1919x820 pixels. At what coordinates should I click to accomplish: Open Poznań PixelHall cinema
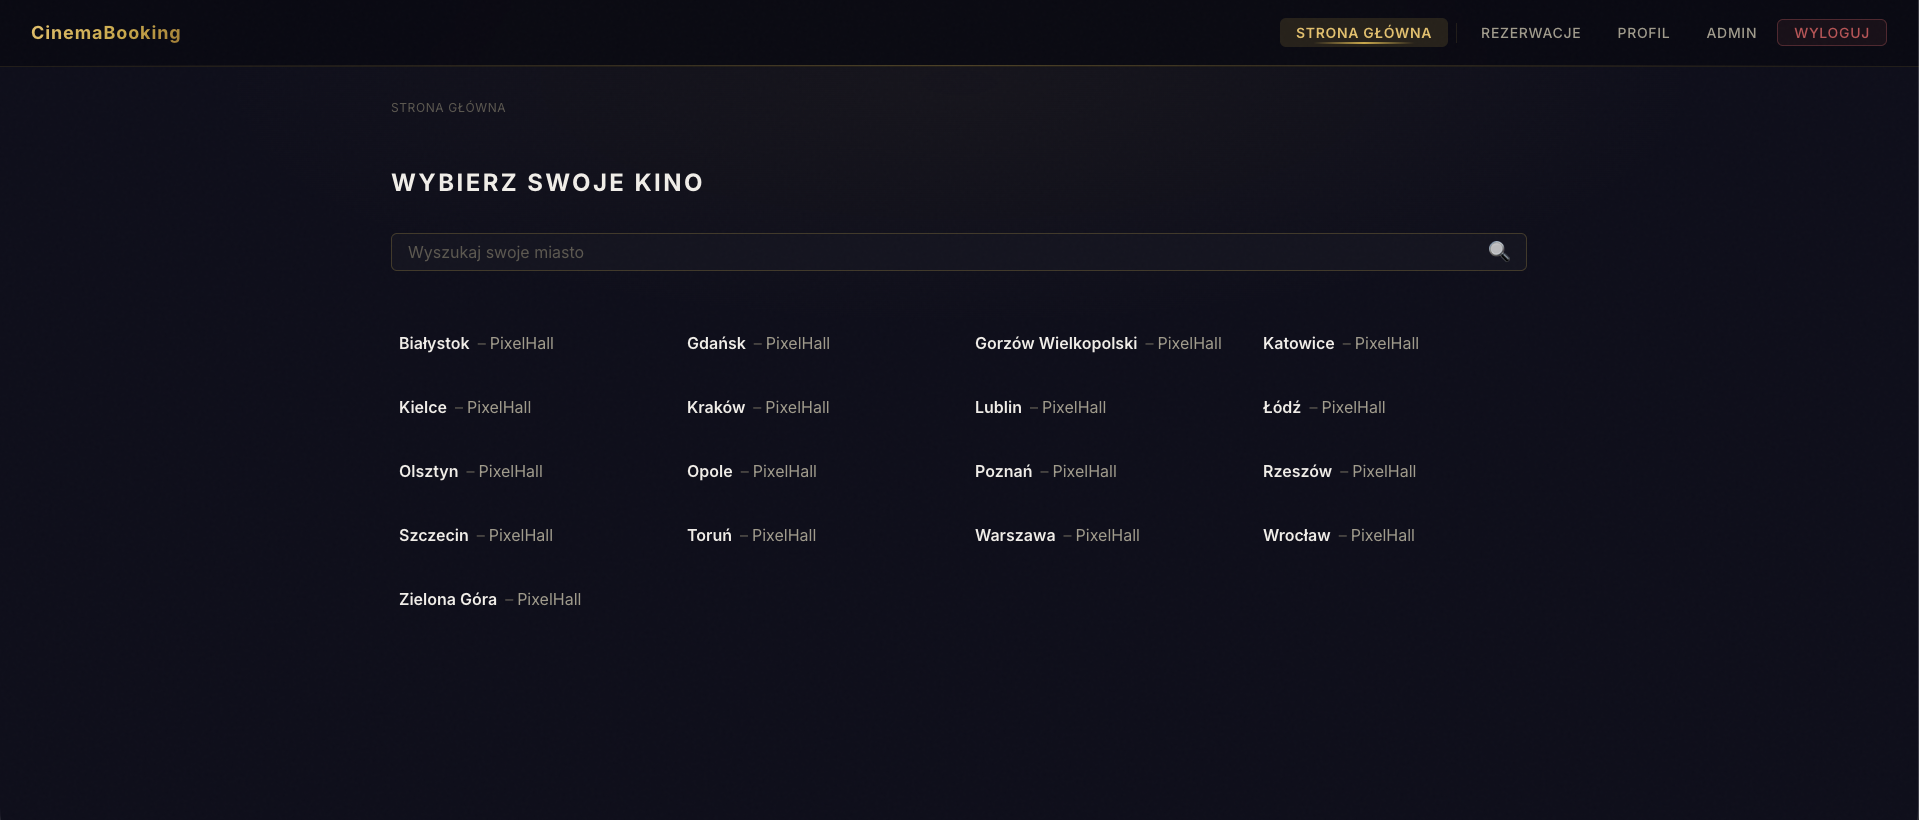tap(1045, 471)
